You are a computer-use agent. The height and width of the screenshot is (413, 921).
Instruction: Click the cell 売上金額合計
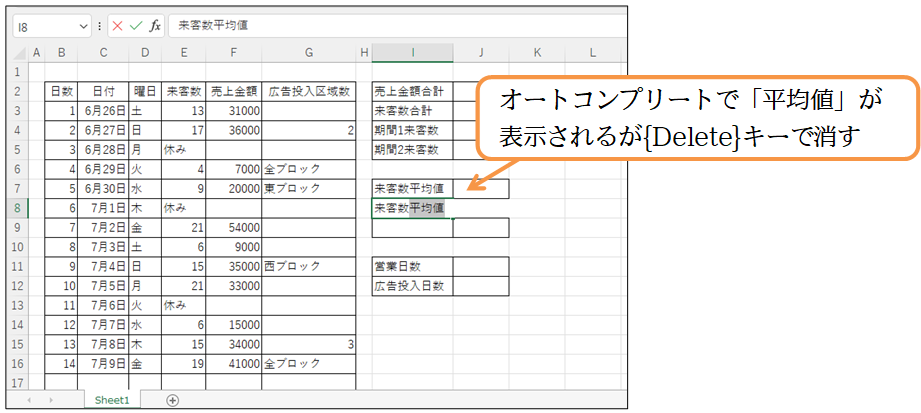pos(413,91)
